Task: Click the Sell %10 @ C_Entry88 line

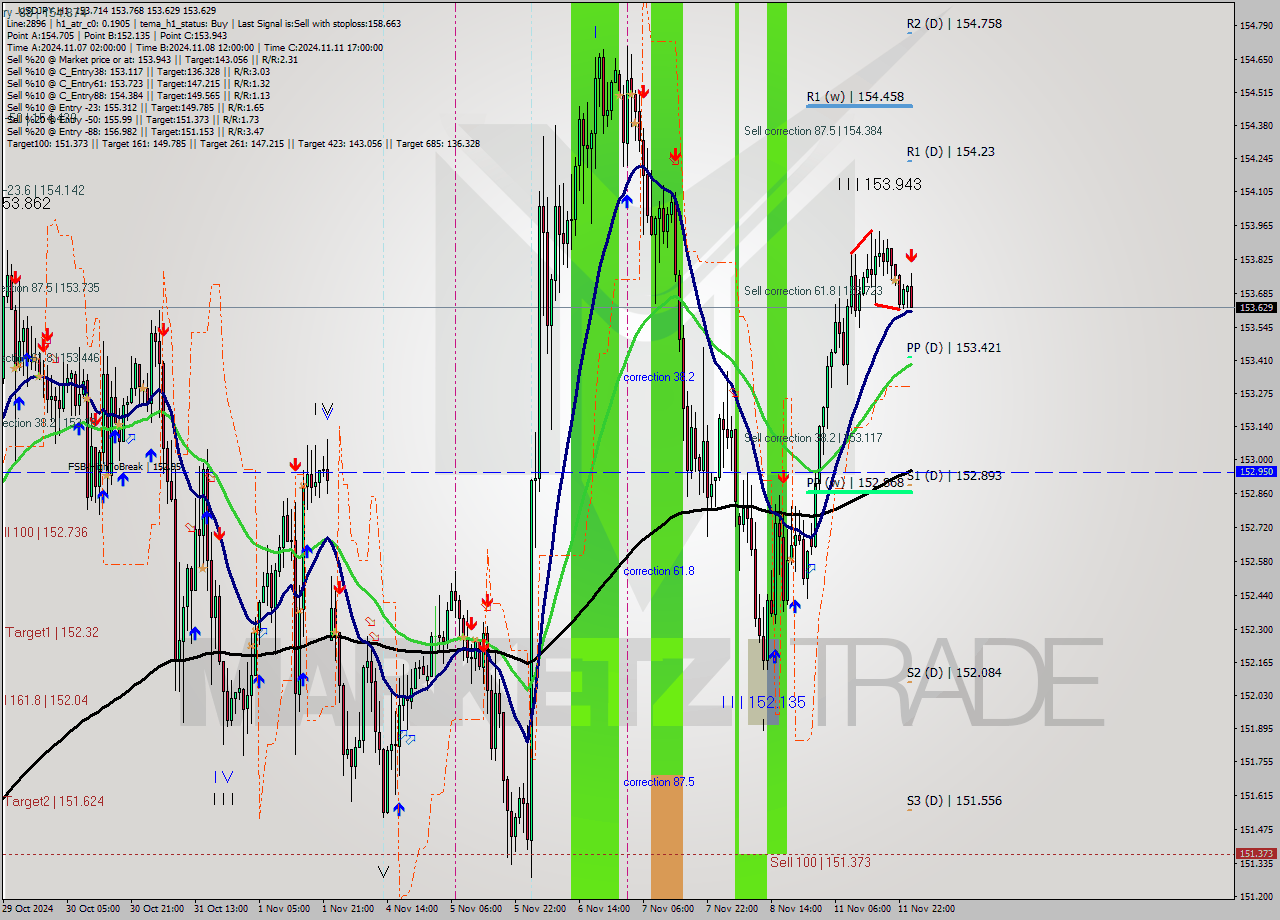Action: (x=138, y=95)
